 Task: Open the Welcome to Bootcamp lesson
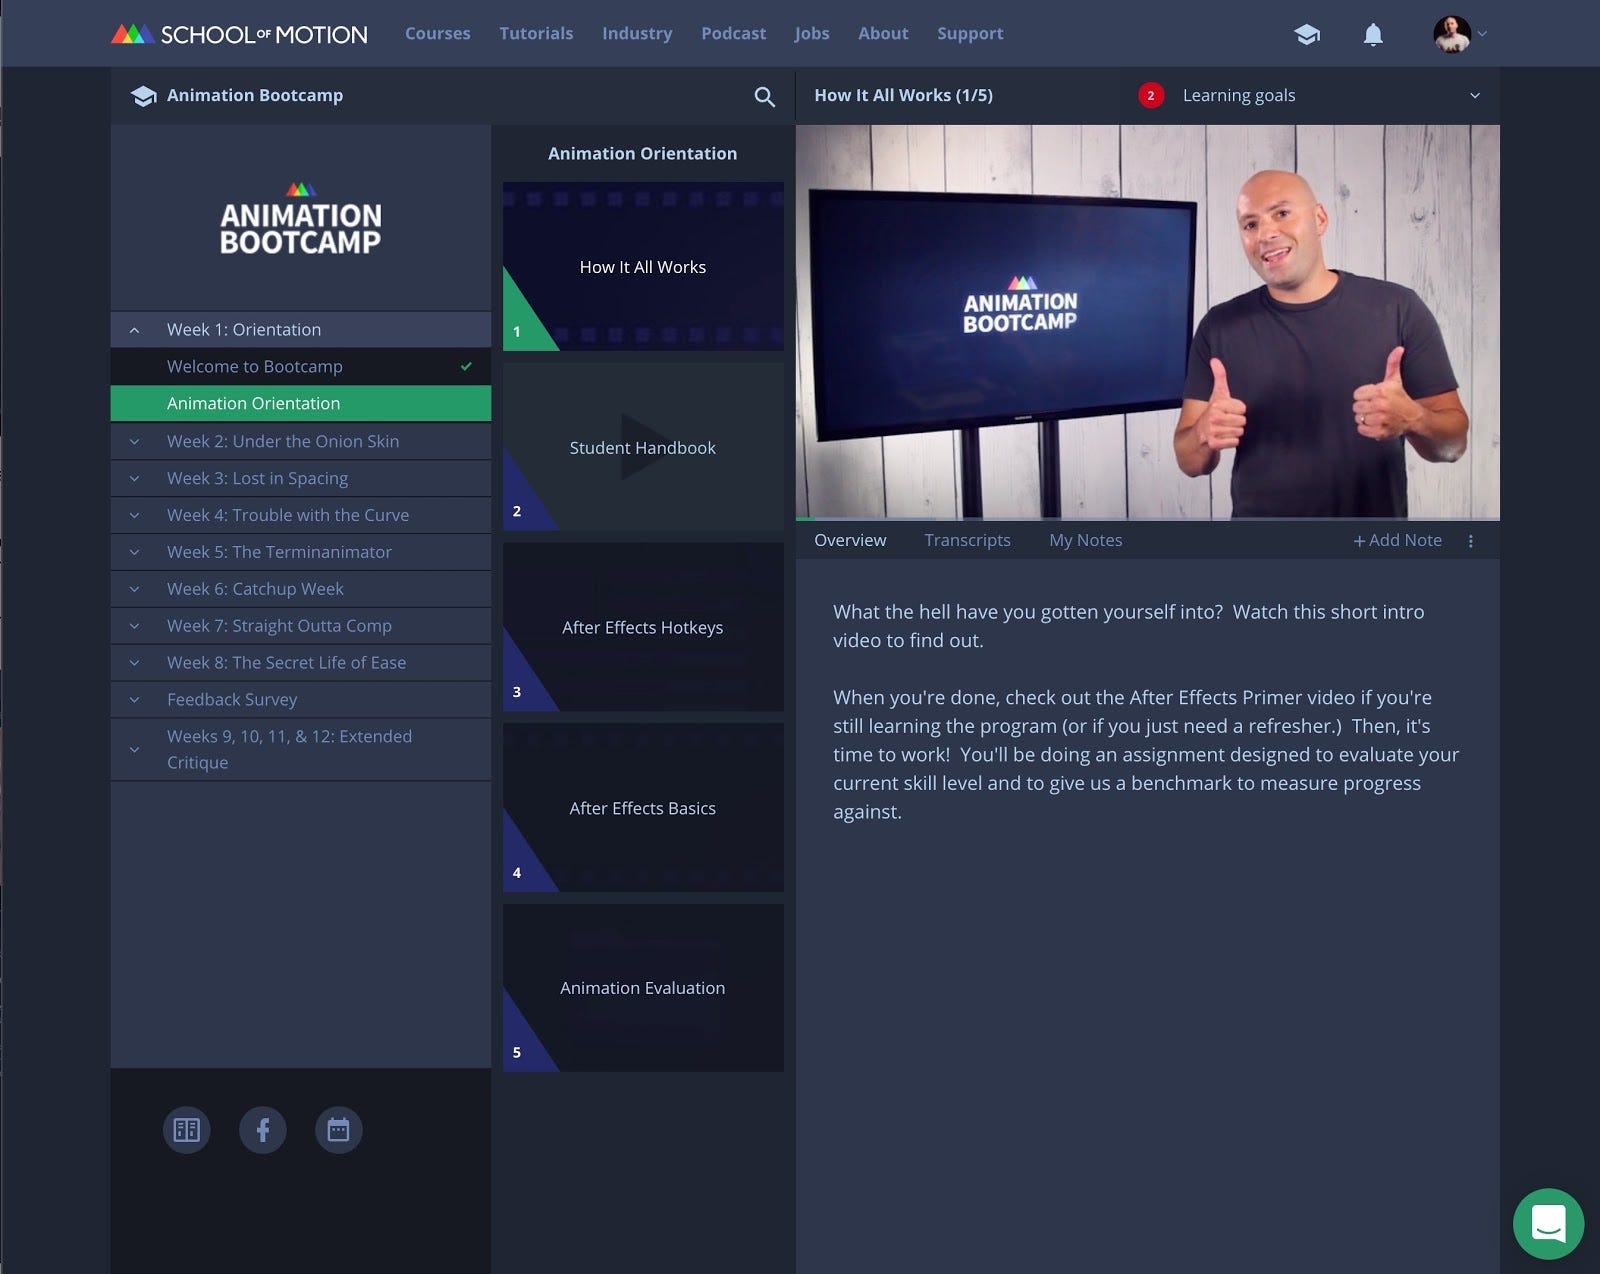tap(301, 367)
